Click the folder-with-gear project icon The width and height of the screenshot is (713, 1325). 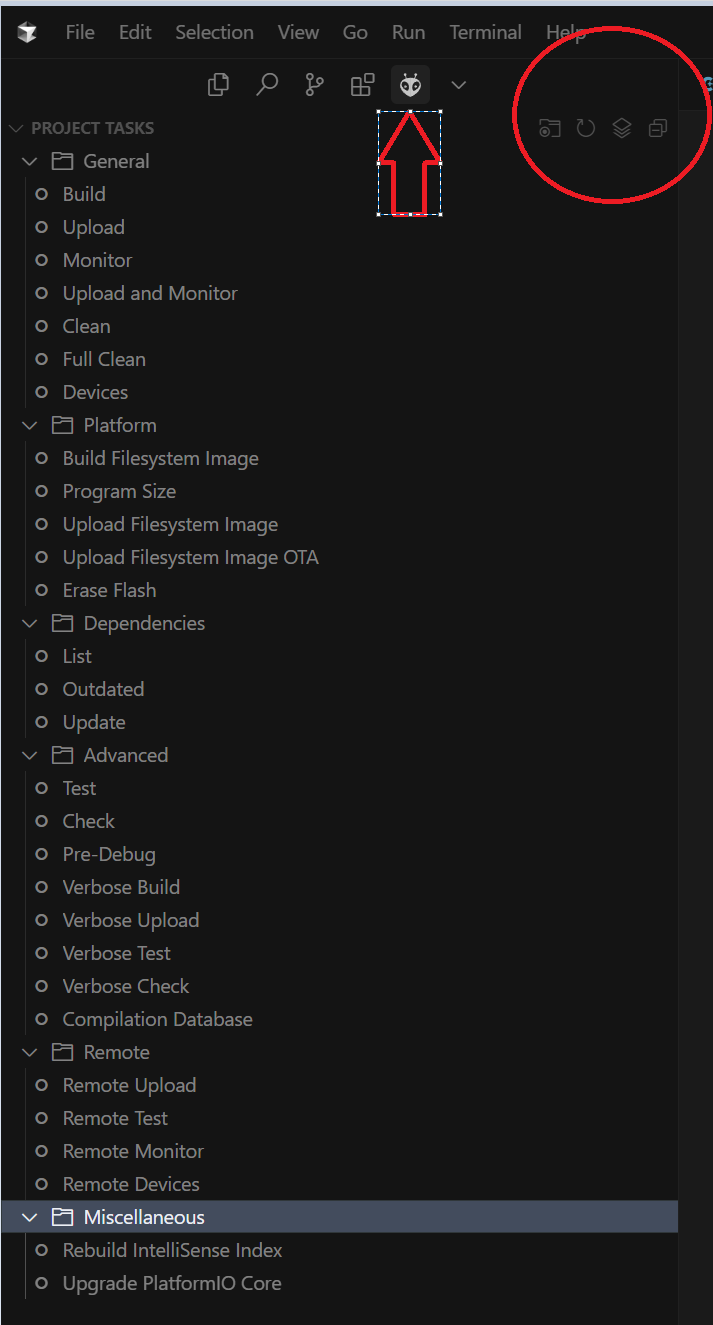coord(550,128)
